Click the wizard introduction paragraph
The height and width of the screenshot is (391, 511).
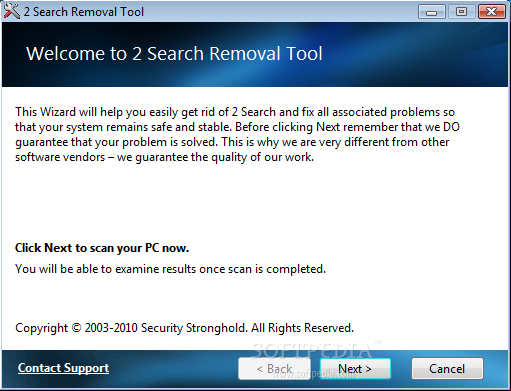[x=237, y=134]
